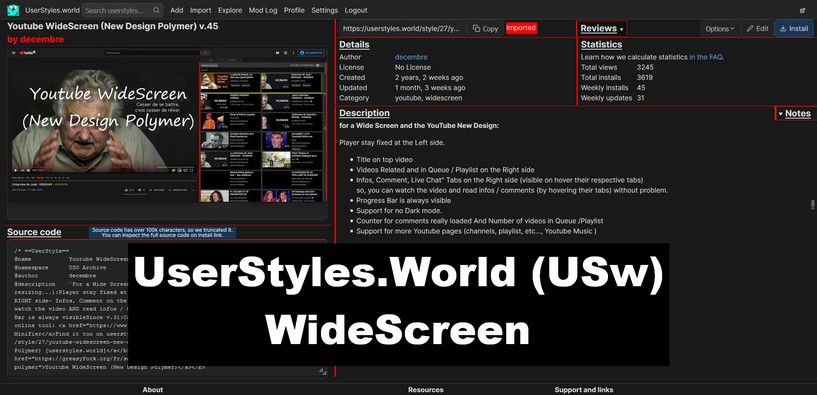Click the UserStyles.world mascot logo icon
This screenshot has height=395, width=817.
[13, 10]
